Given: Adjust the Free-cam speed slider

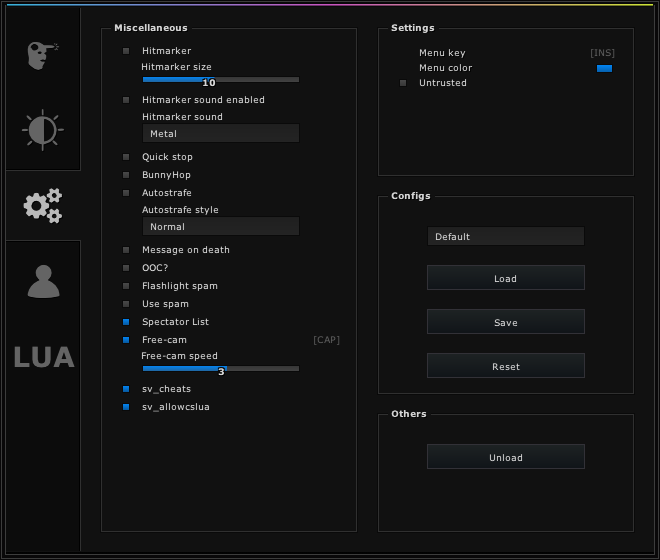Looking at the screenshot, I should tap(221, 368).
